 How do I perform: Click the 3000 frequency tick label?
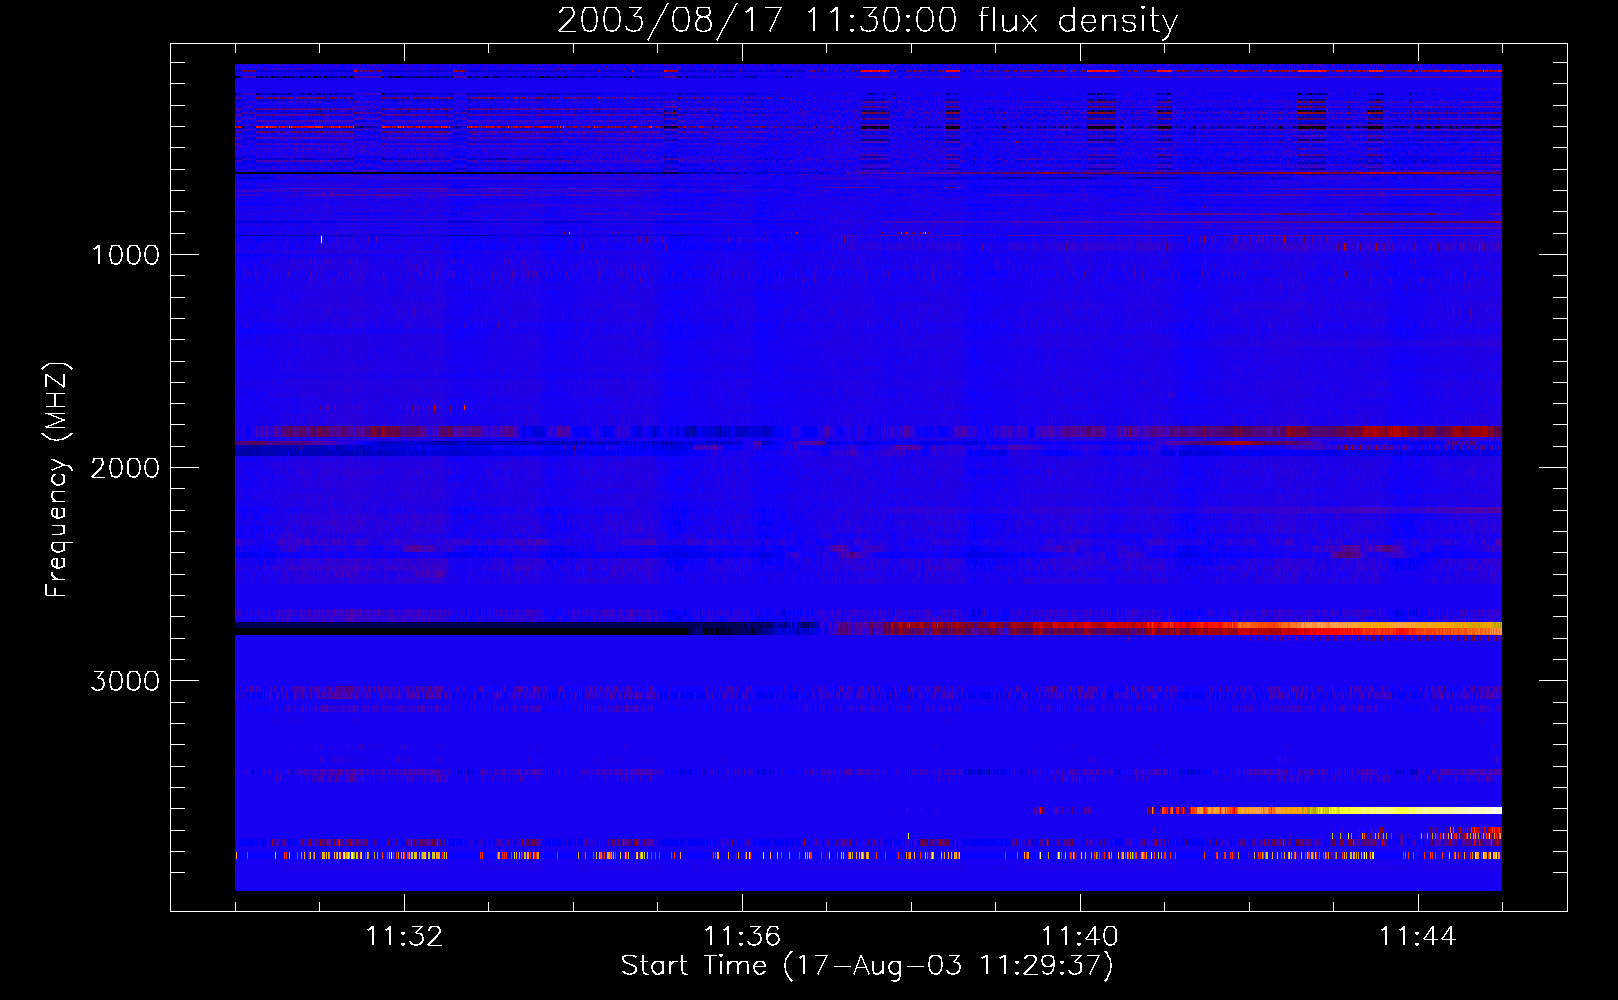pyautogui.click(x=126, y=681)
